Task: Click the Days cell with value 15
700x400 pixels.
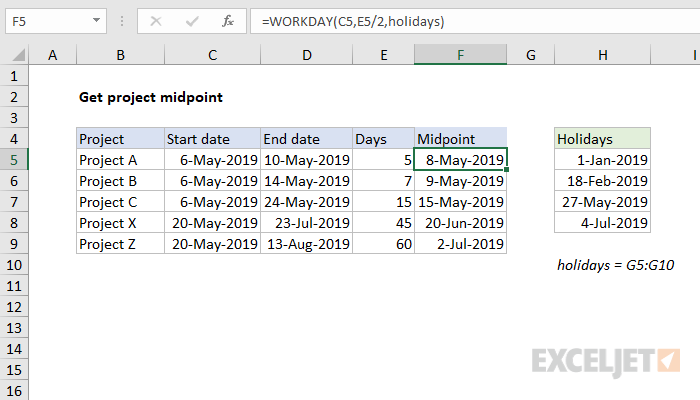Action: coord(383,202)
